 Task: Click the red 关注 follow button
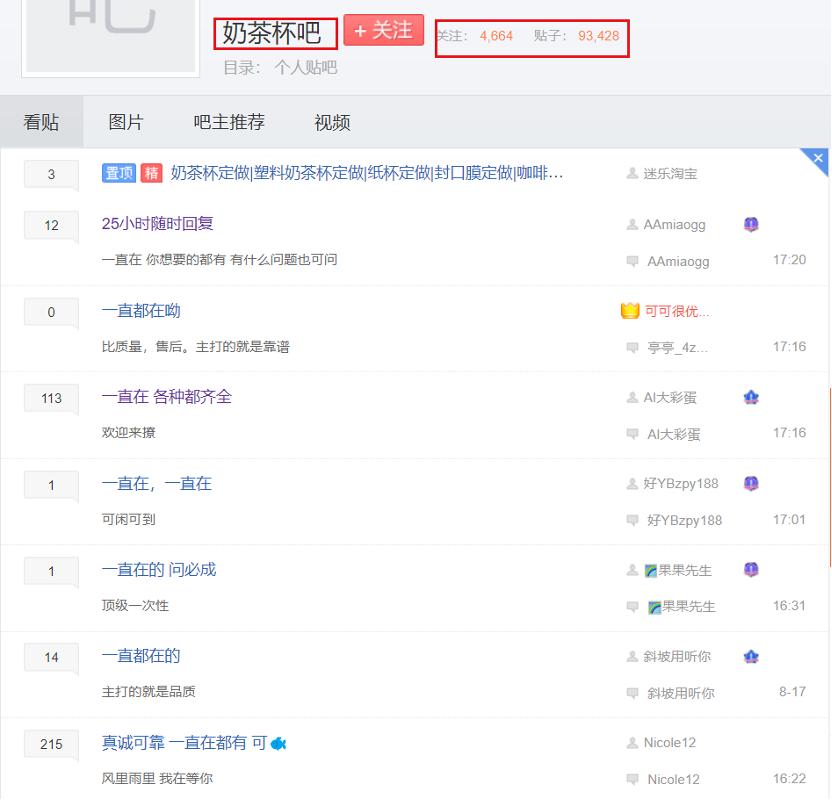pos(384,30)
